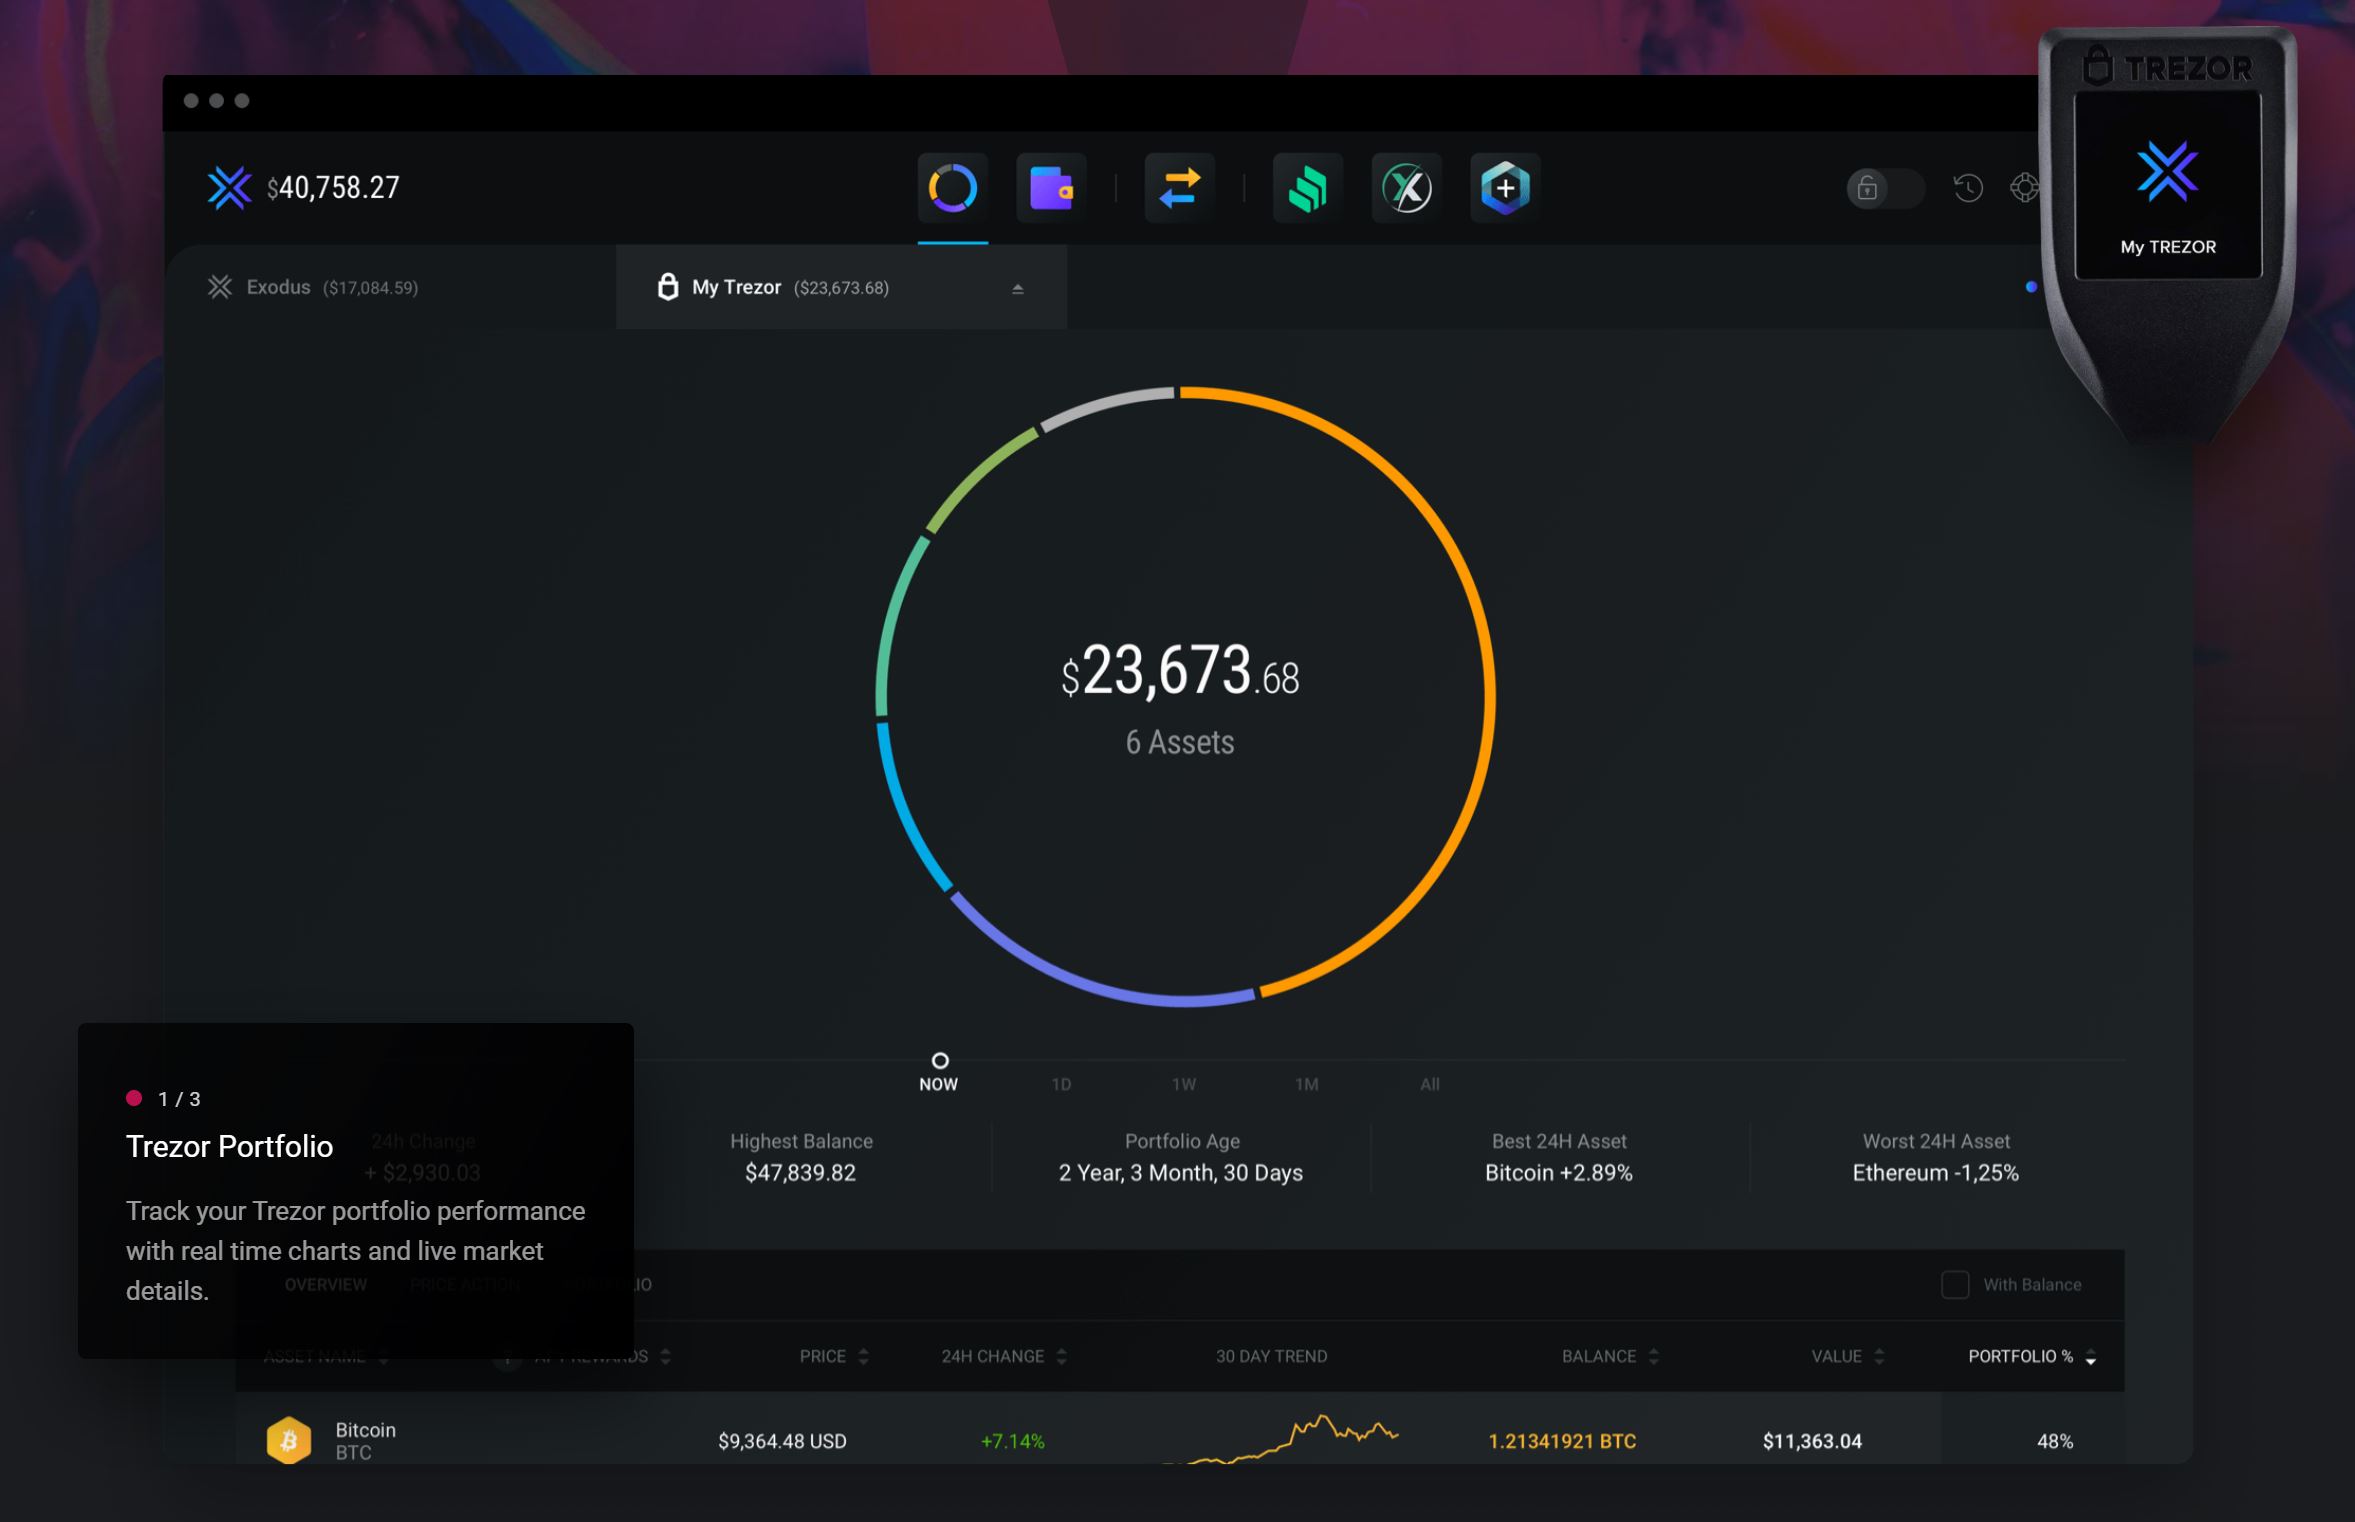
Task: Sort by Value column arrows
Action: (1879, 1356)
